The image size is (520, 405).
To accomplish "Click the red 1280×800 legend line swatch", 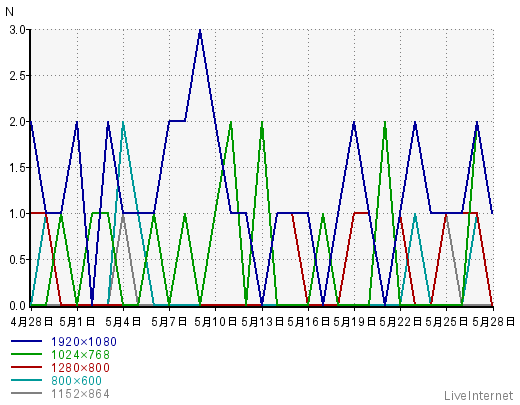I will pos(27,367).
